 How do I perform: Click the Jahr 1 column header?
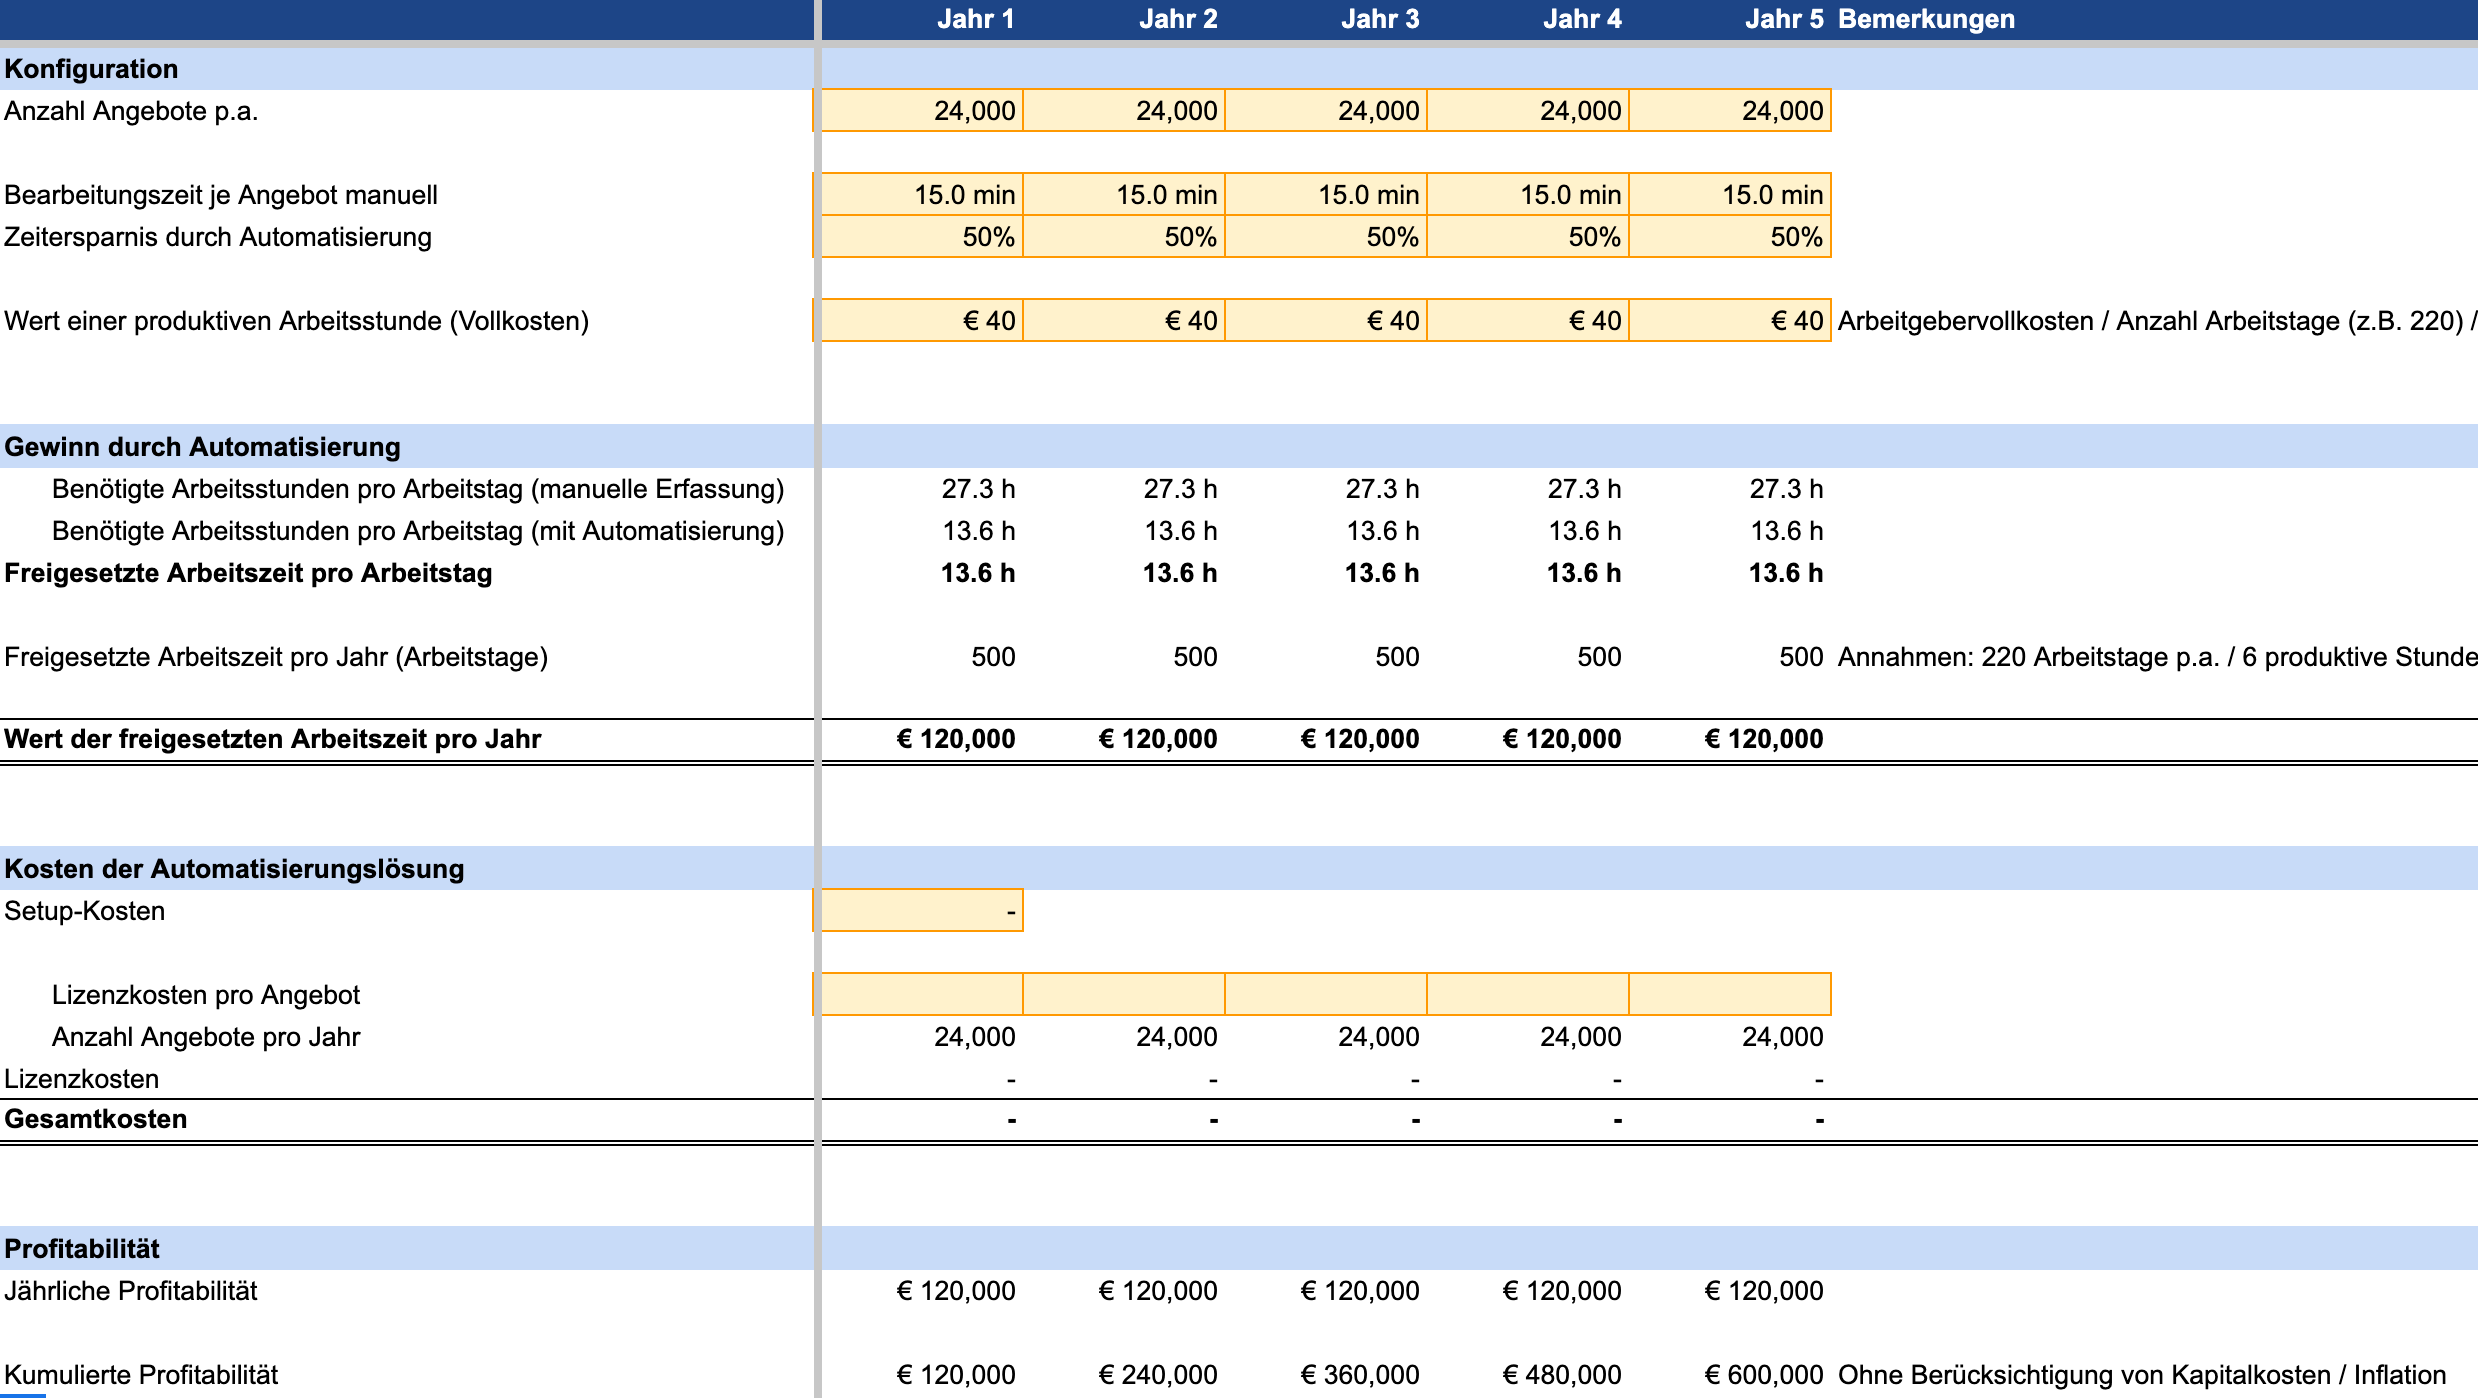(975, 19)
